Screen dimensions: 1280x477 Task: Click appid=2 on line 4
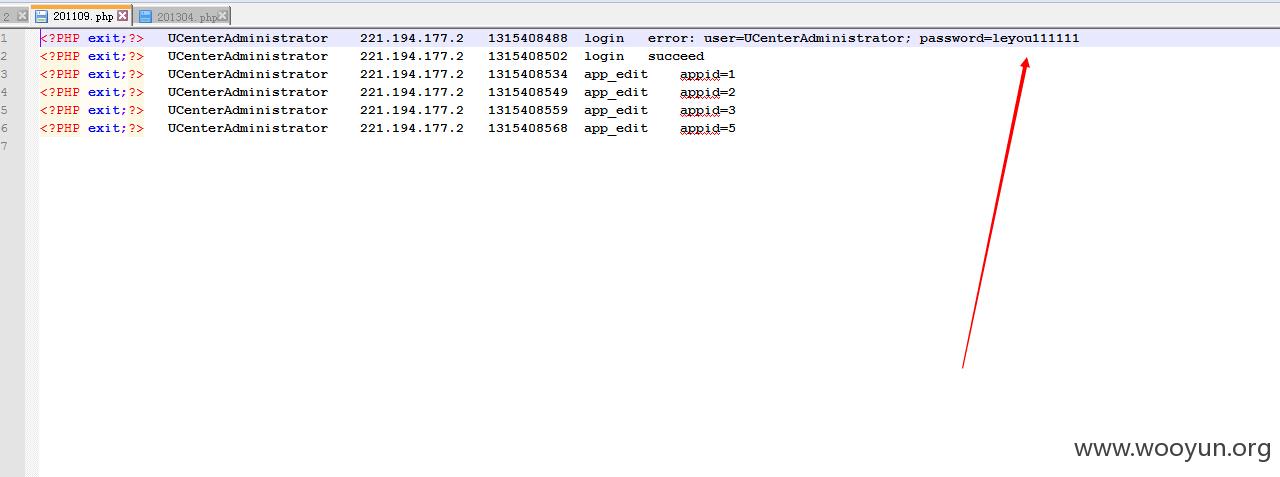(708, 92)
